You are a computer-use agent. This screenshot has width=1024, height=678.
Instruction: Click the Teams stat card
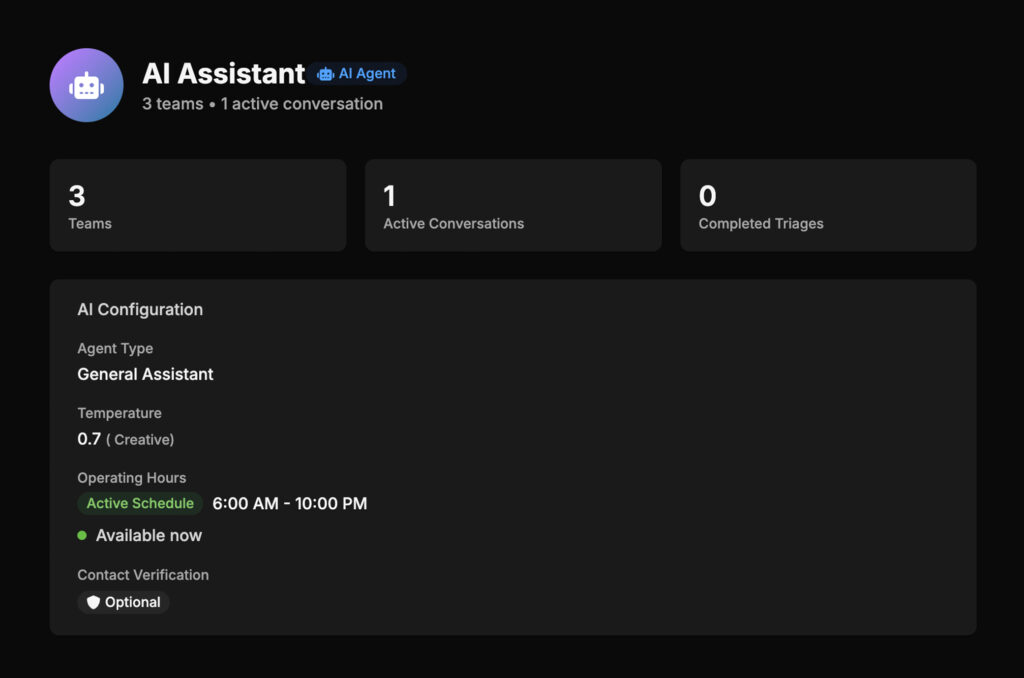coord(197,204)
